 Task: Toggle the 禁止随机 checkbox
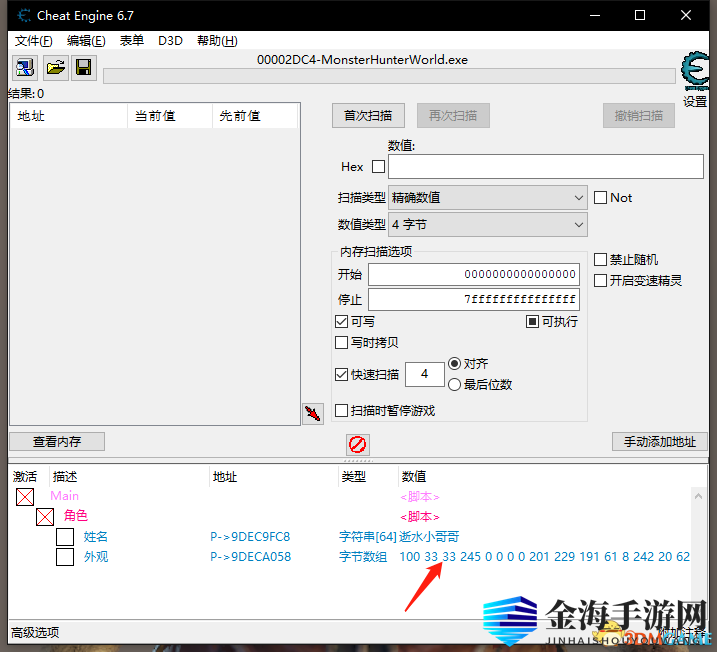600,260
